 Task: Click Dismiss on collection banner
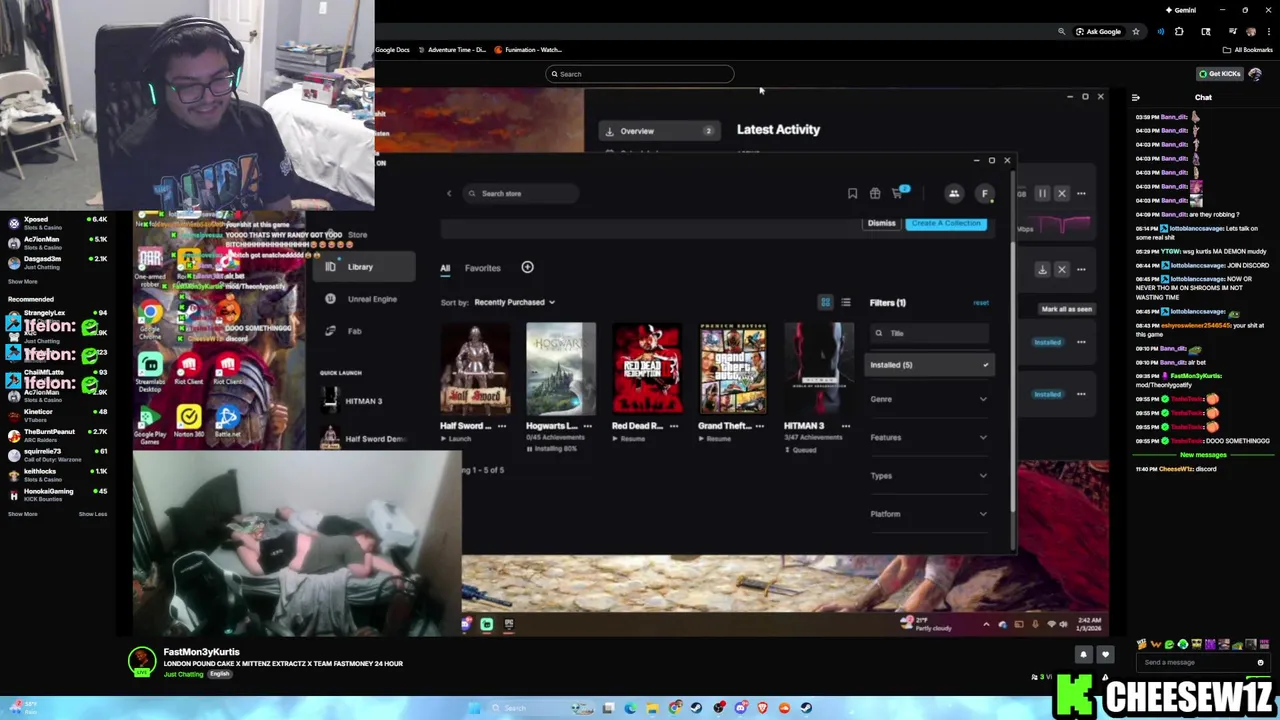pyautogui.click(x=881, y=223)
